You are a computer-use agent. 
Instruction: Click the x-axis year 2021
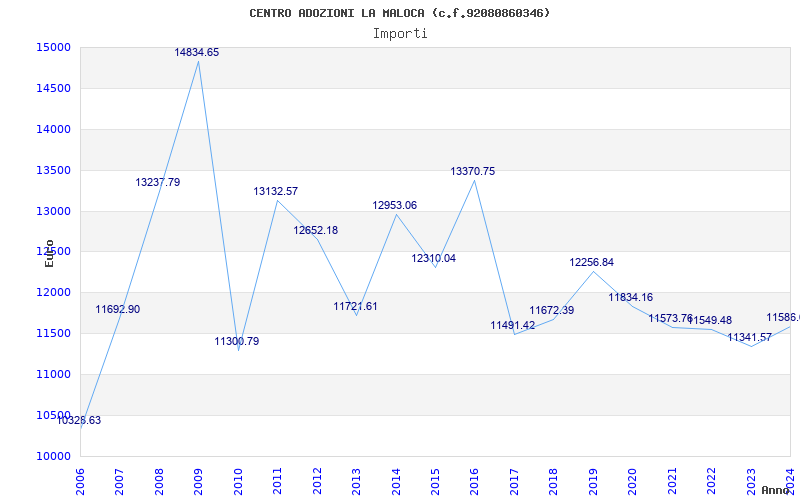[672, 481]
